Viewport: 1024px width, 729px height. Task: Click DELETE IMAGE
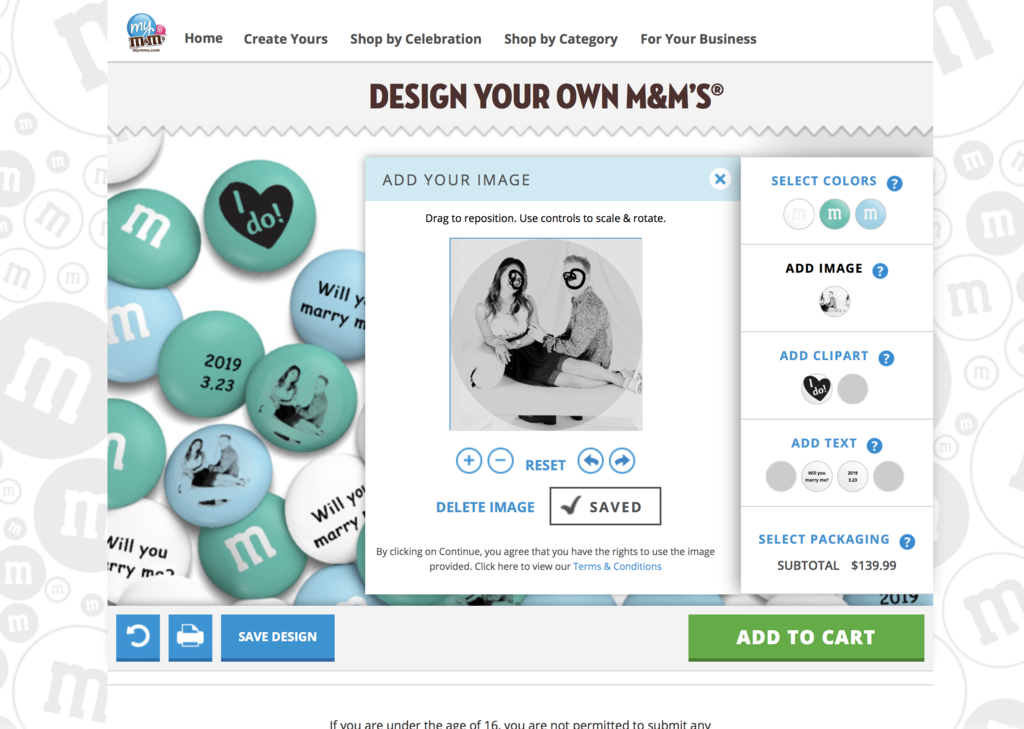pos(485,507)
